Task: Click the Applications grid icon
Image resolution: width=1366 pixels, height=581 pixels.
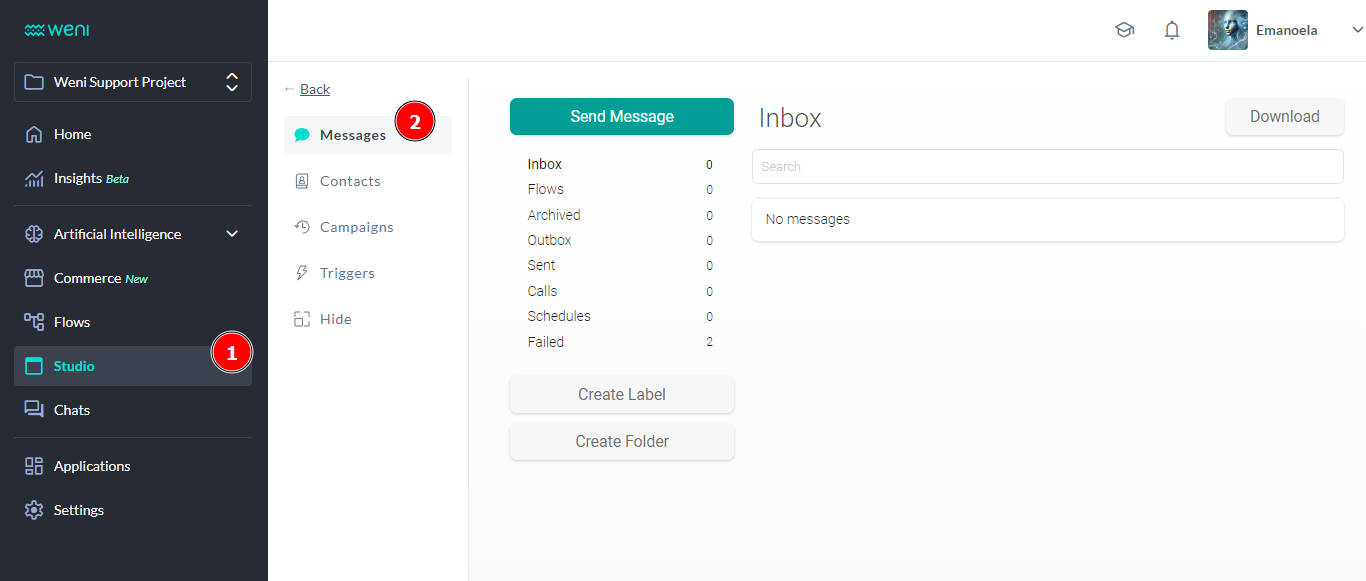Action: [x=34, y=466]
